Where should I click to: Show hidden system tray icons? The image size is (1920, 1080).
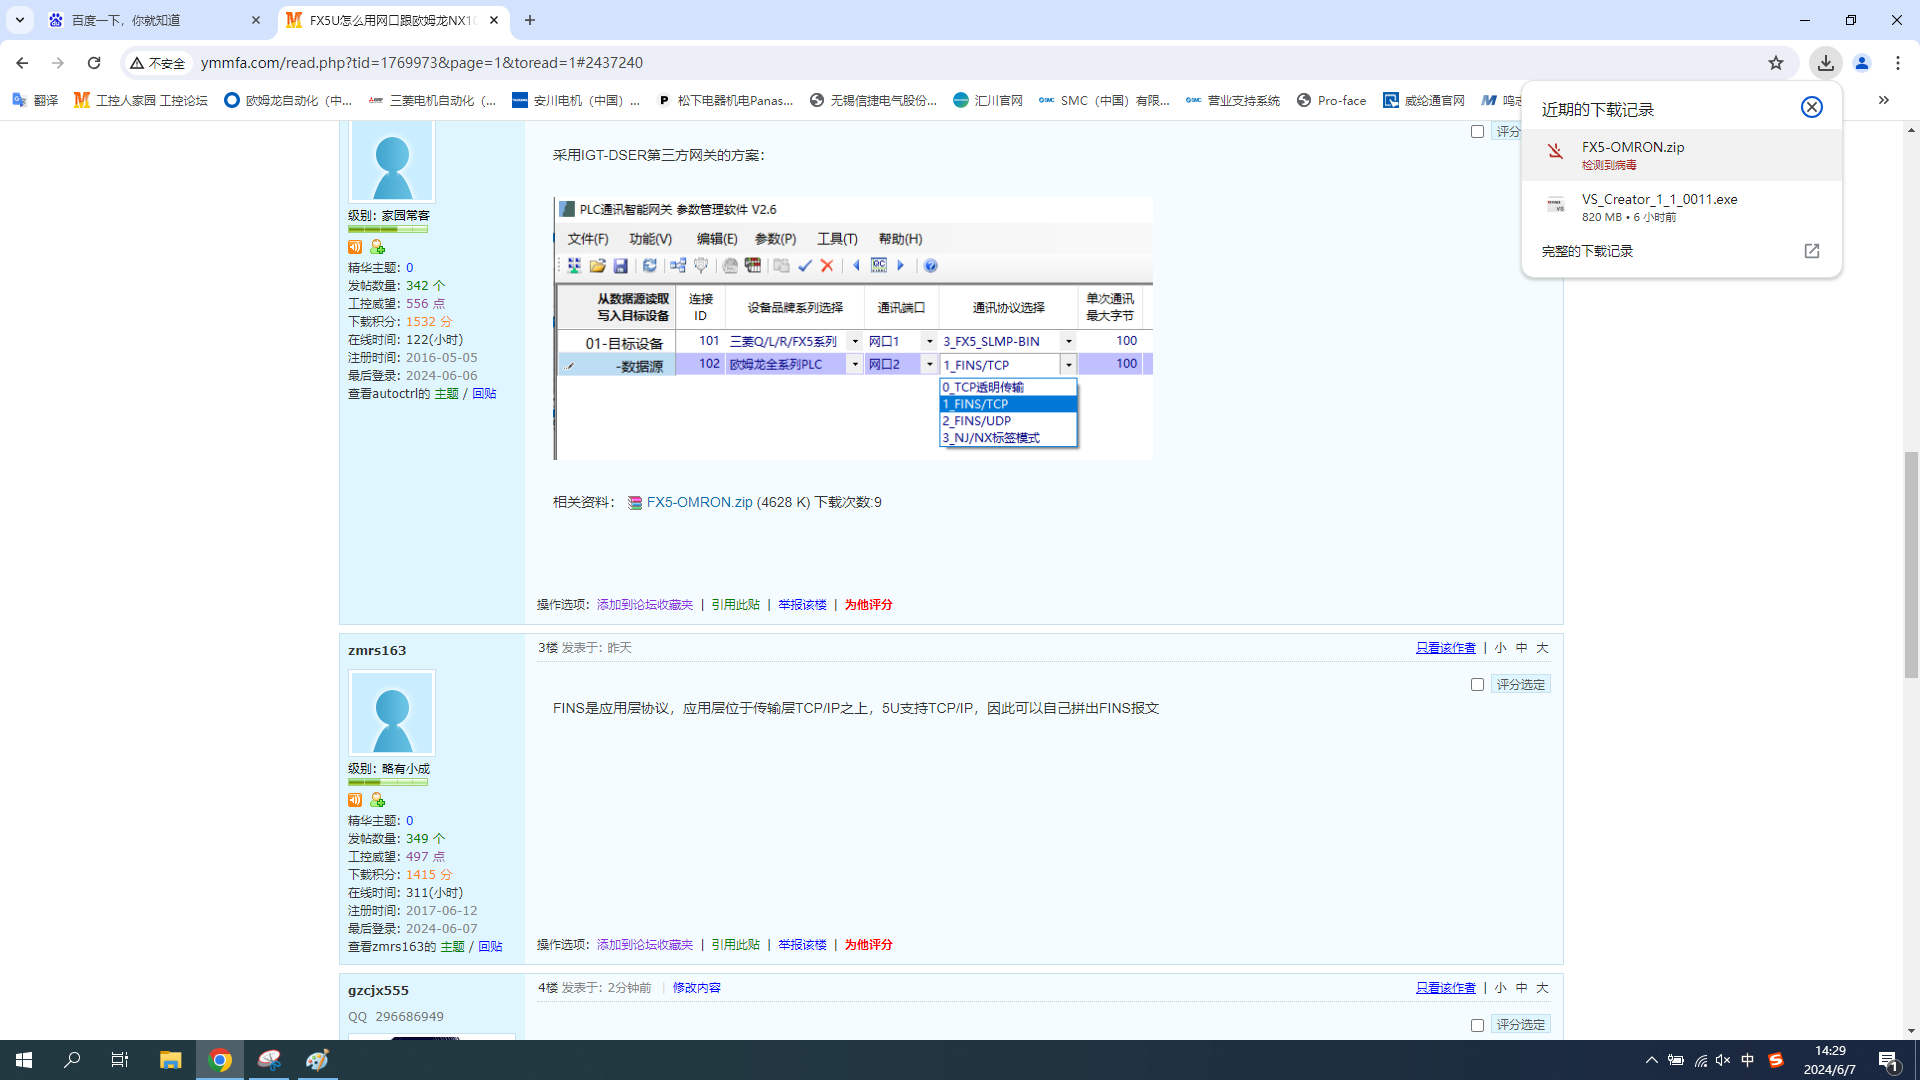pyautogui.click(x=1651, y=1060)
